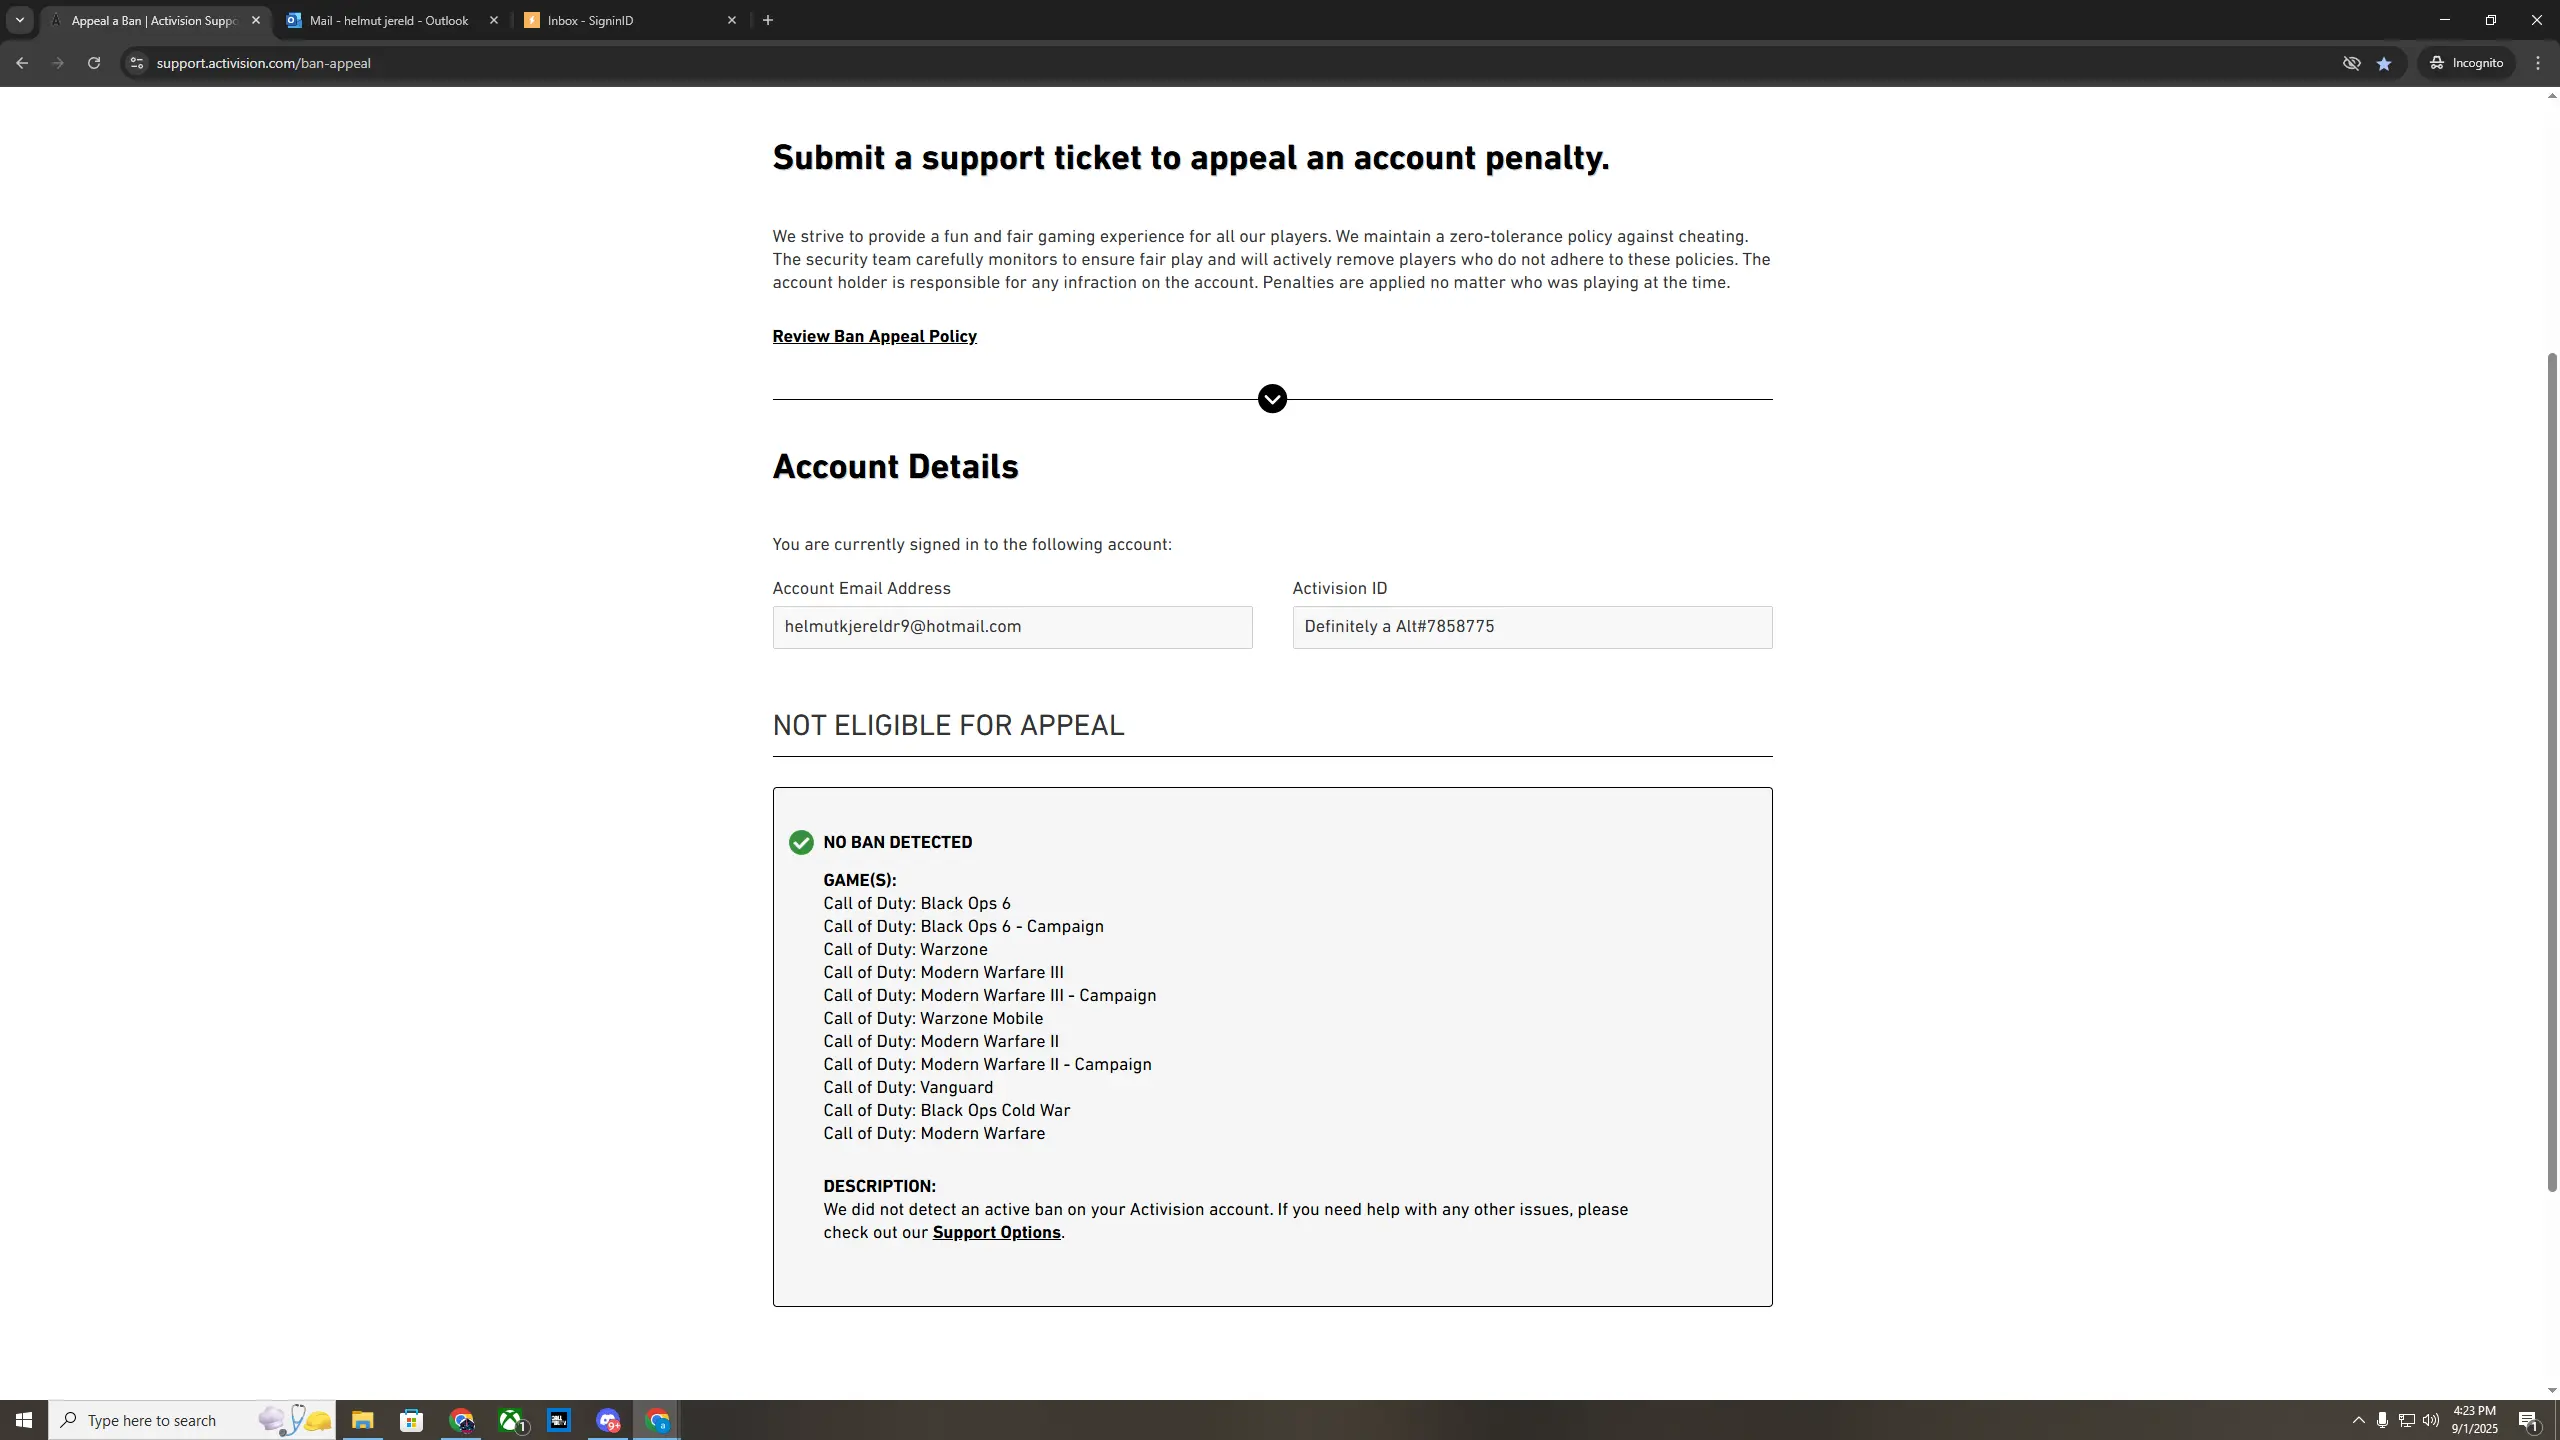This screenshot has height=1440, width=2560.
Task: Open File Explorer from the taskbar
Action: 362,1420
